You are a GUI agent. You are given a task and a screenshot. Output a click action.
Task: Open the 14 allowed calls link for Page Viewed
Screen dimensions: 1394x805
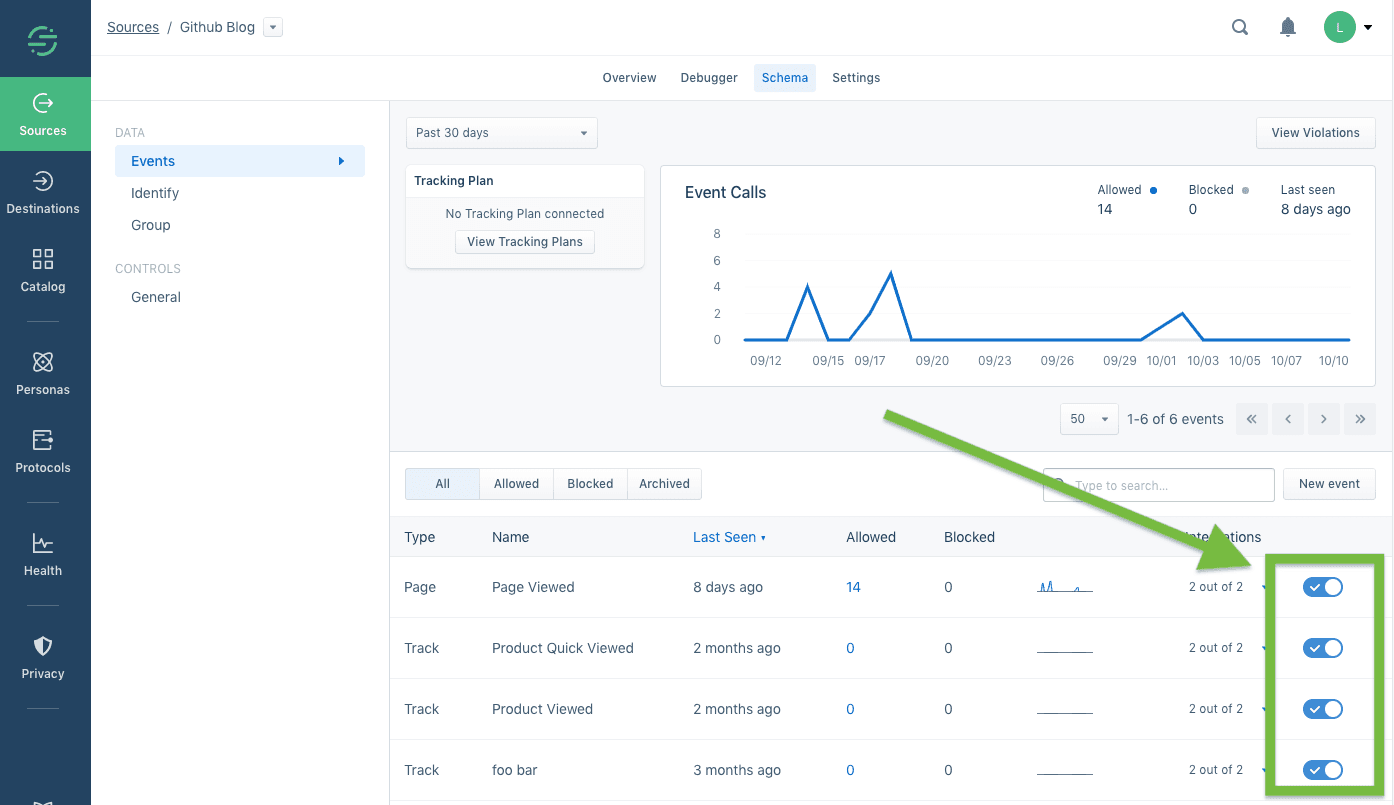click(x=852, y=587)
